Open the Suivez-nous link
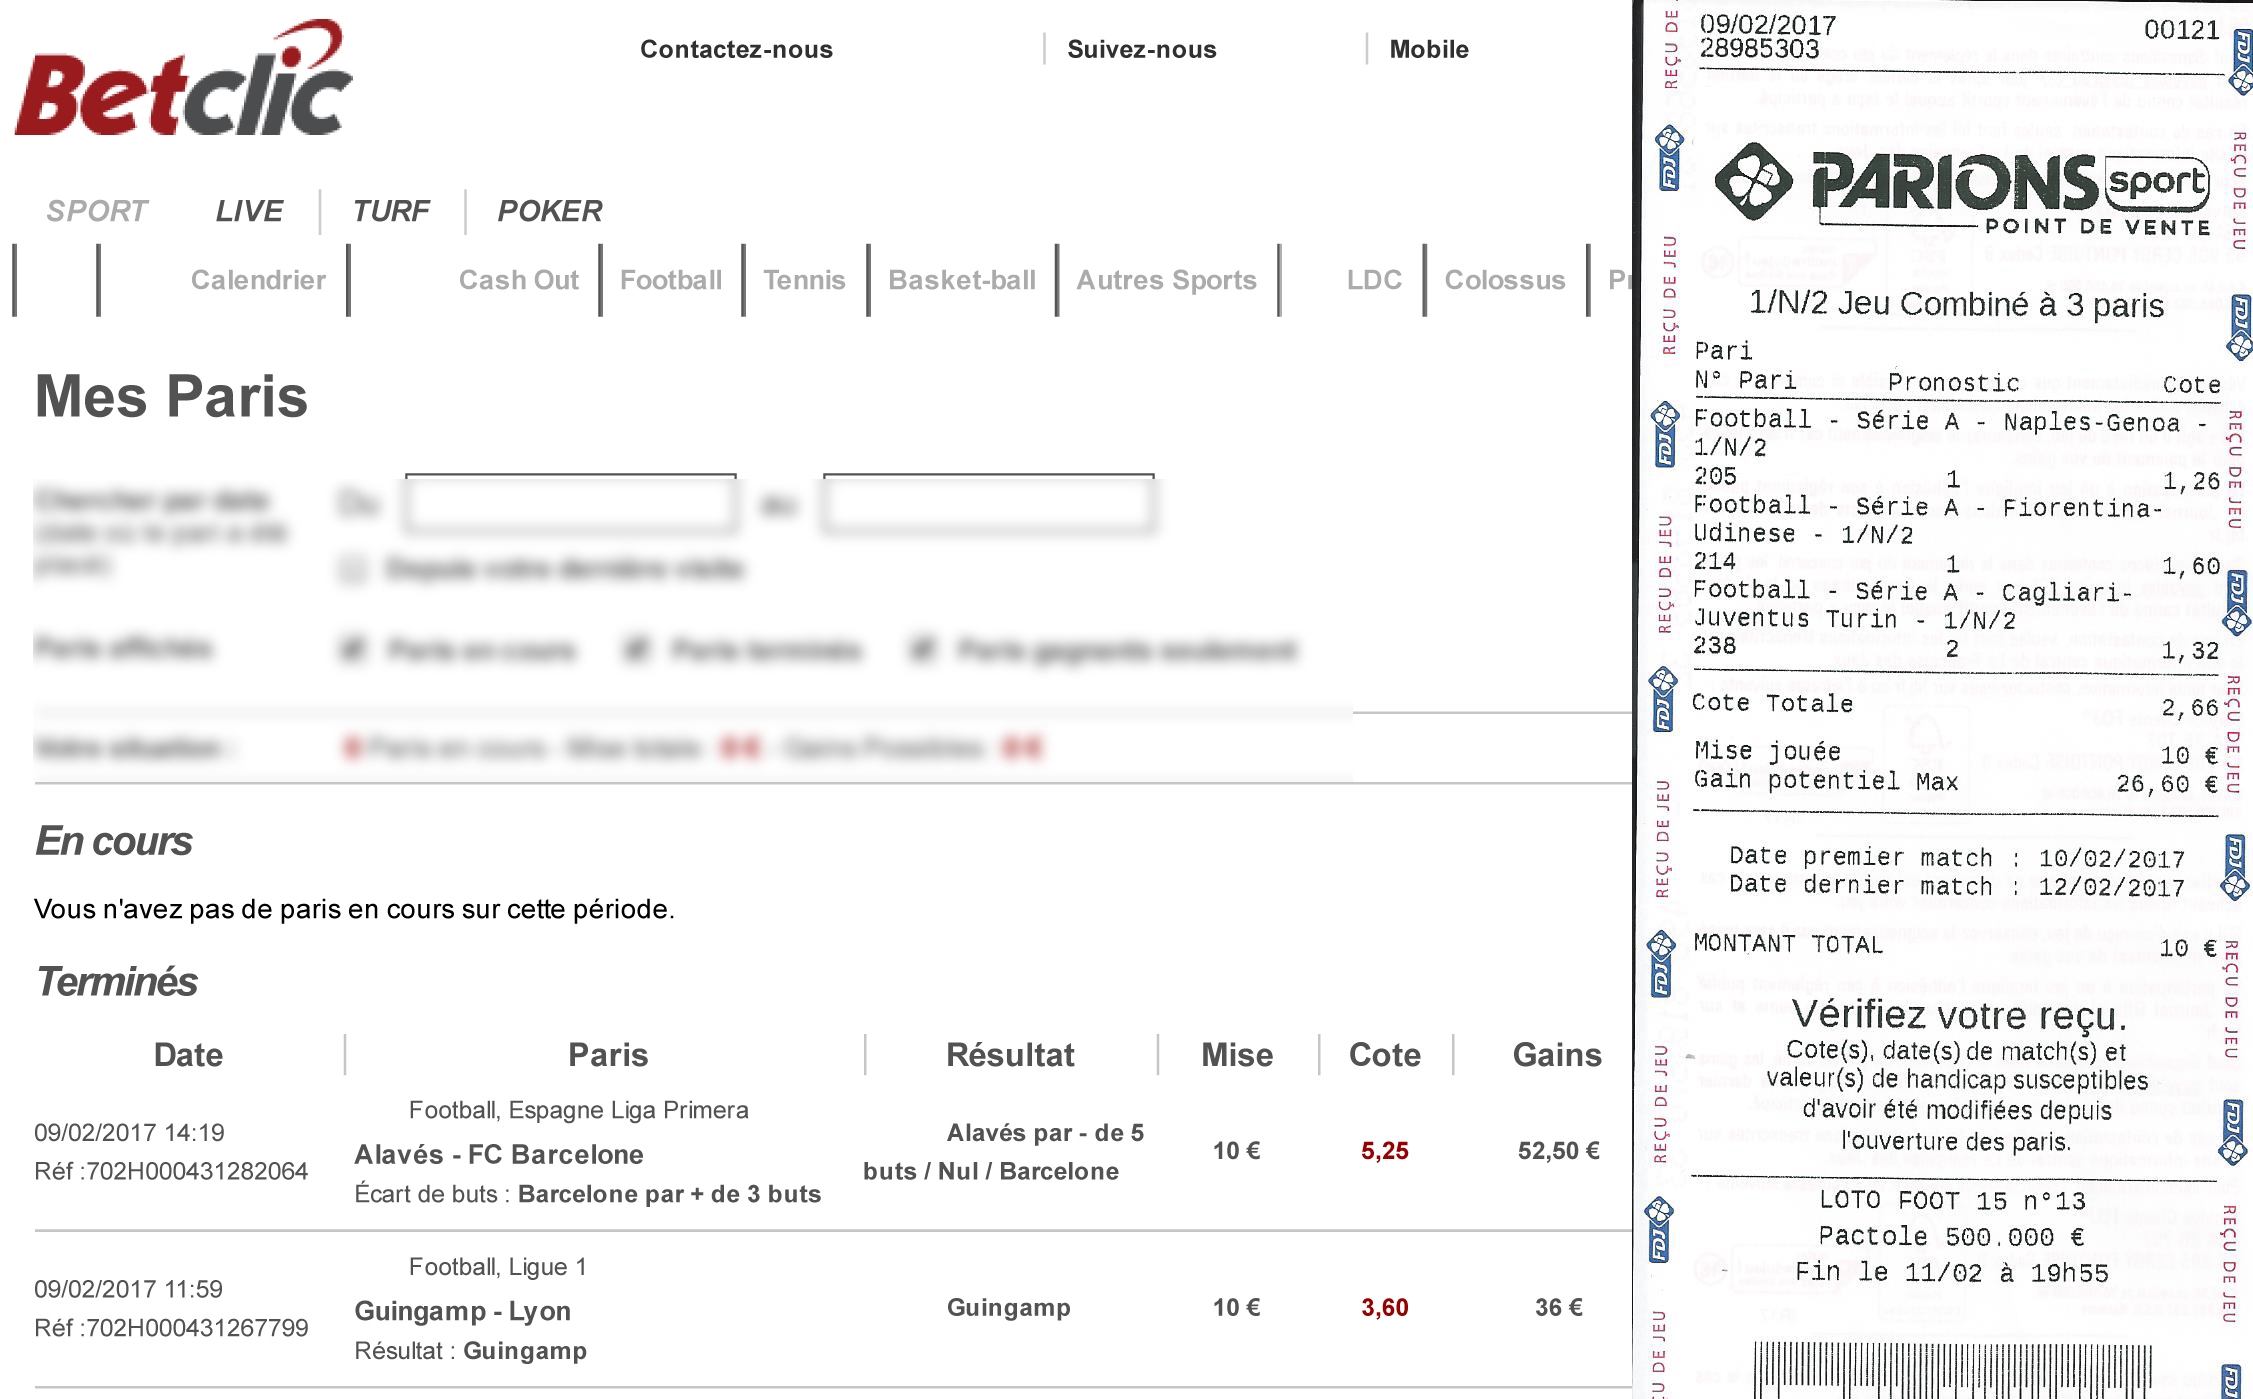The width and height of the screenshot is (2253, 1399). 1141,49
